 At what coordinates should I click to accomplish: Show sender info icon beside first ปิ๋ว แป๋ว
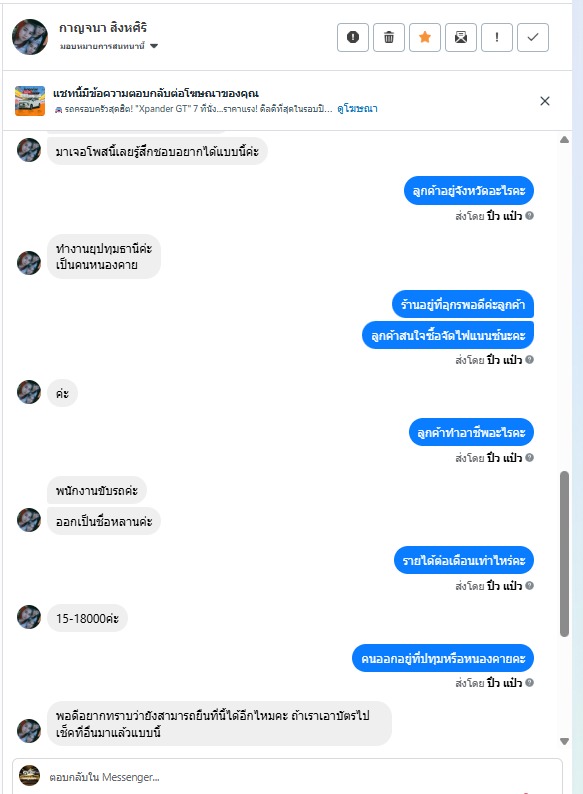click(x=529, y=216)
